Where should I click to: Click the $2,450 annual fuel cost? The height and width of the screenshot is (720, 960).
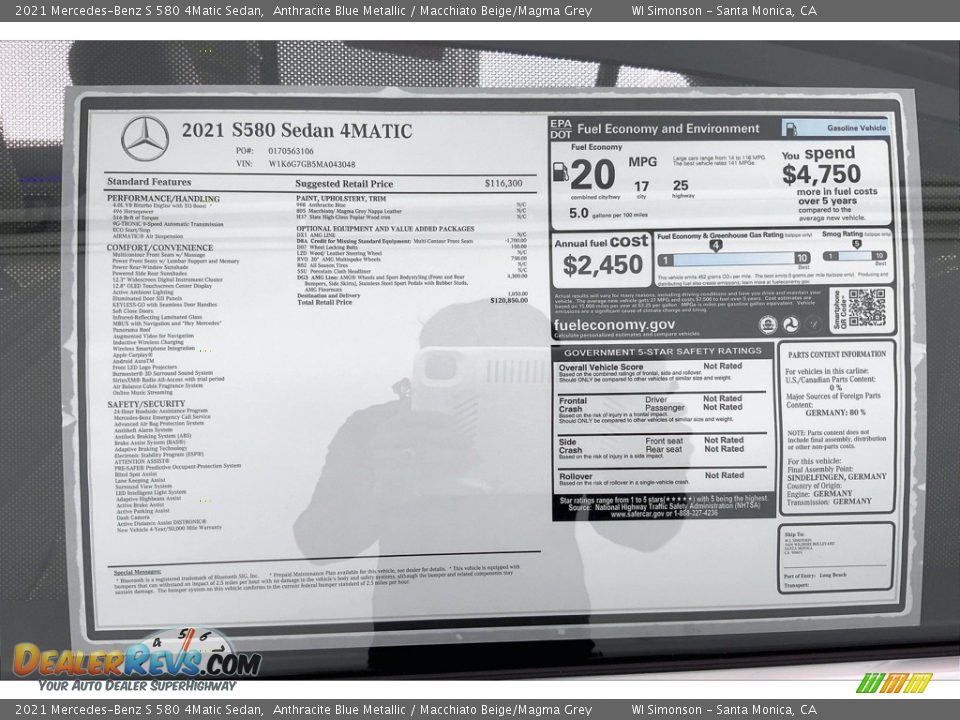coord(602,265)
